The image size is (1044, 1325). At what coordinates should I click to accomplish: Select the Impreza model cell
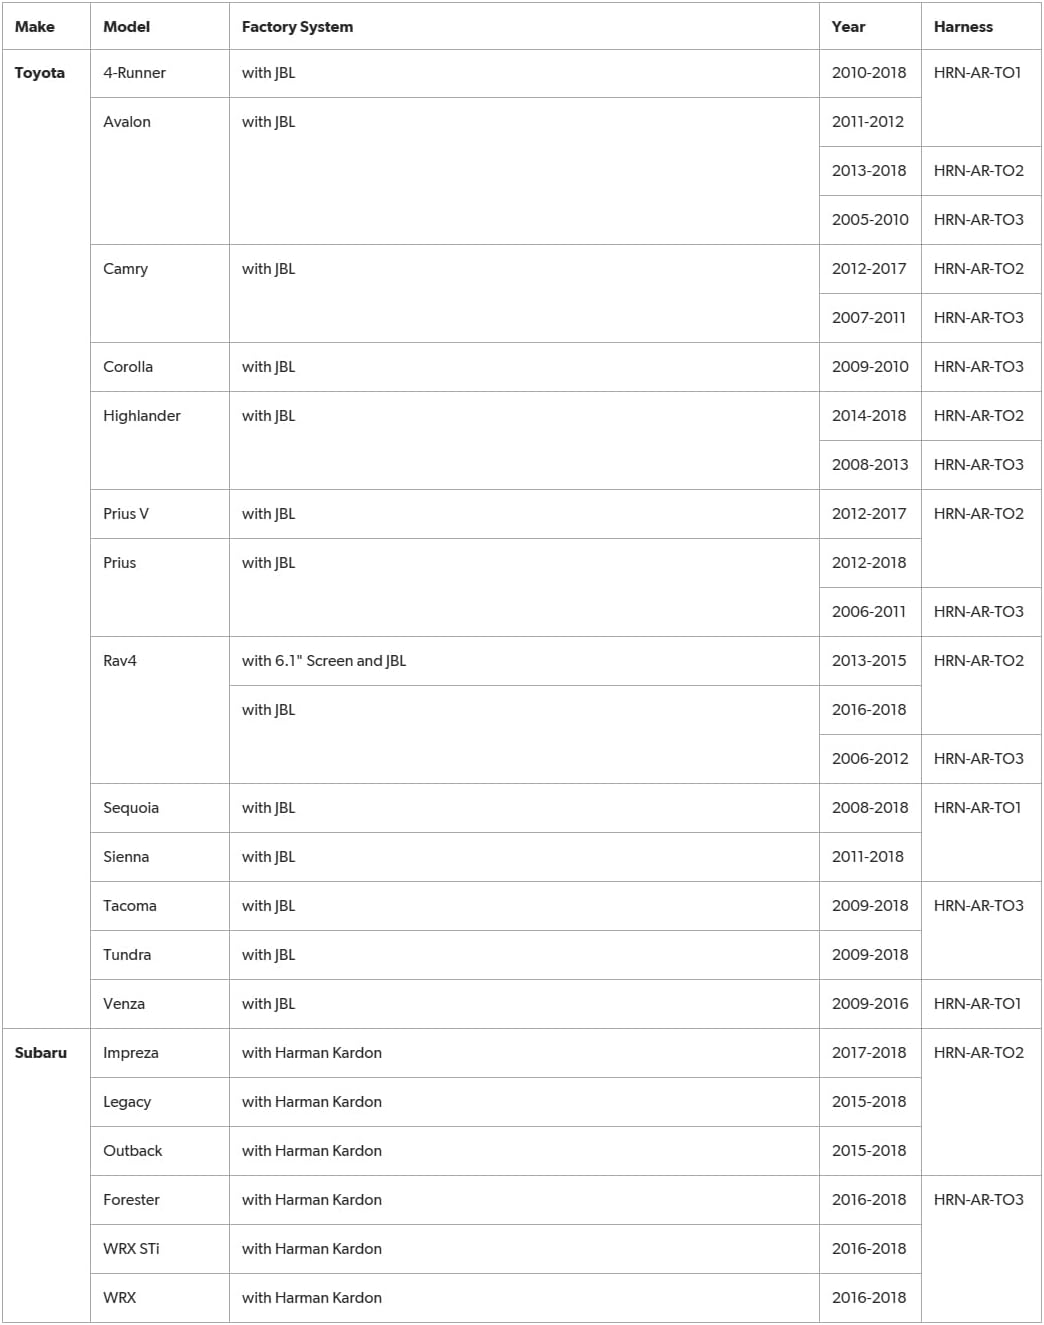131,1053
